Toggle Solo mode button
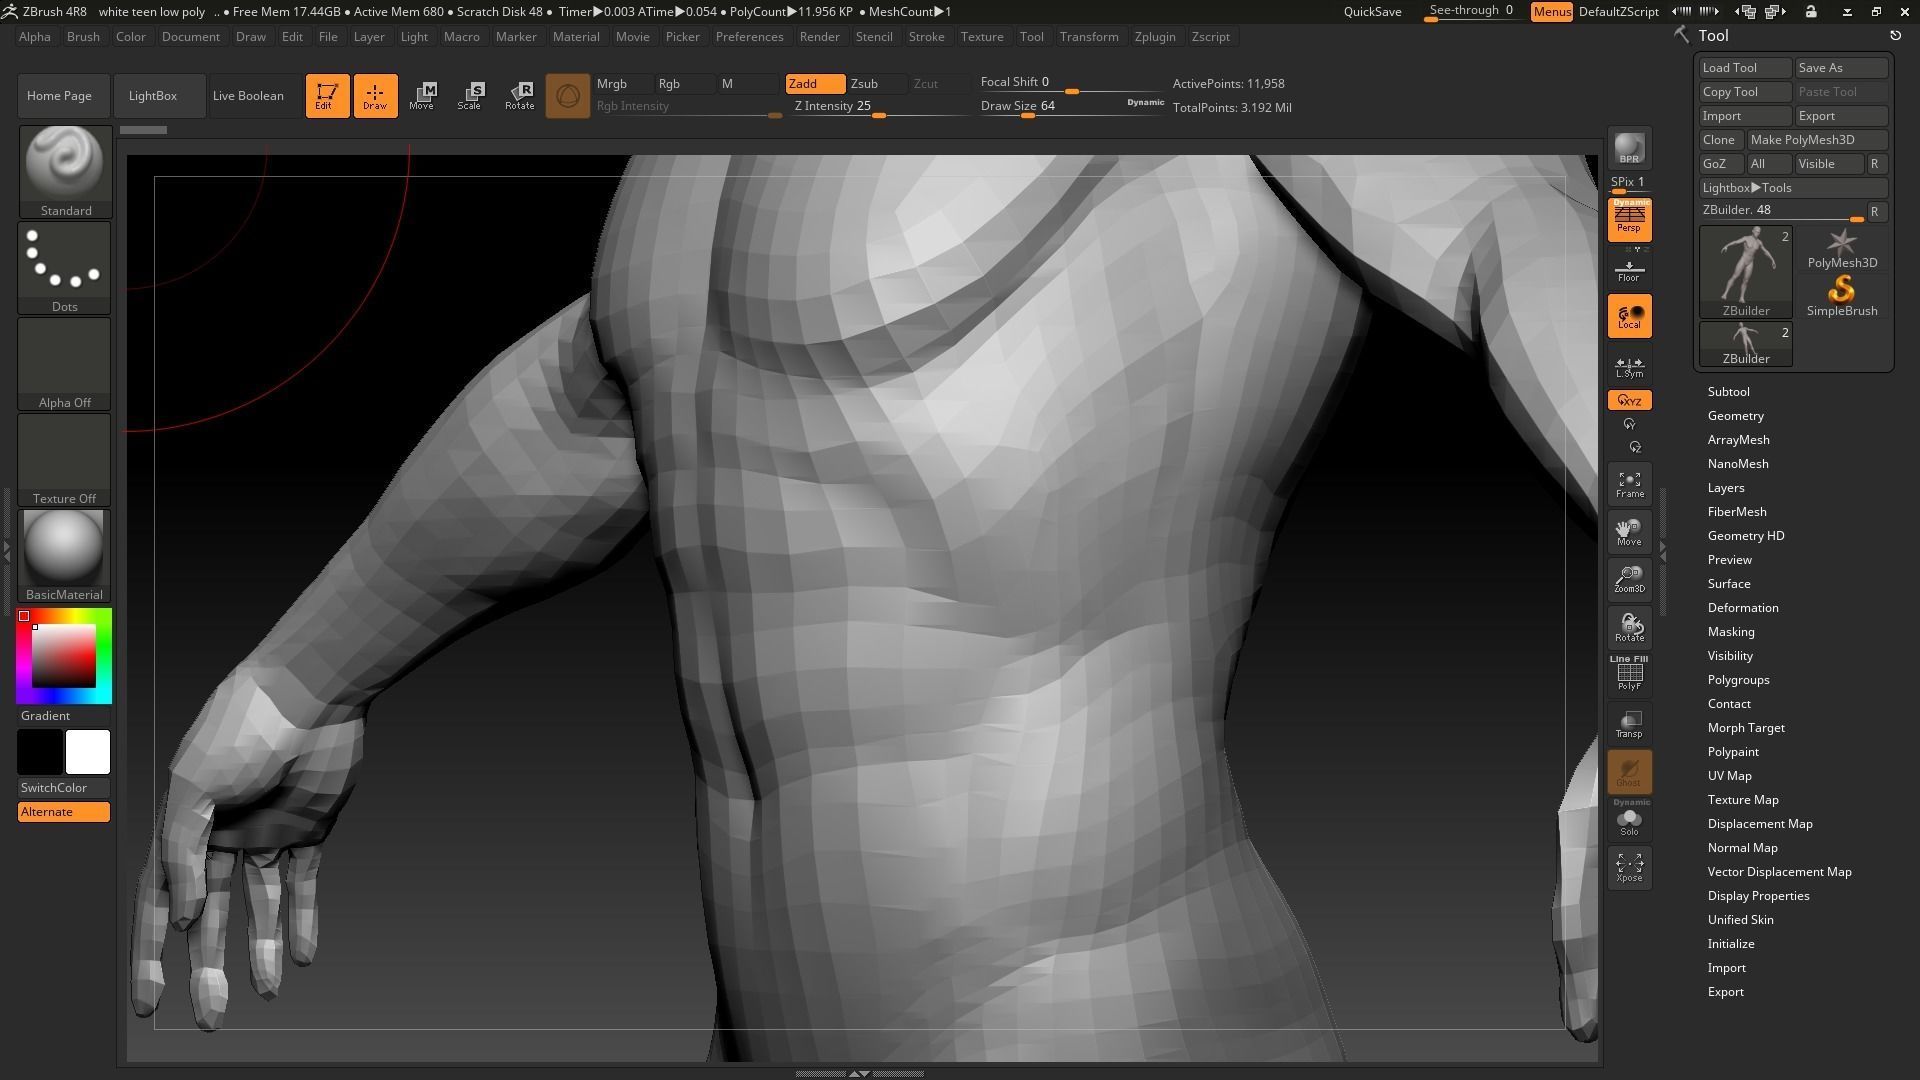The image size is (1920, 1080). [x=1629, y=821]
